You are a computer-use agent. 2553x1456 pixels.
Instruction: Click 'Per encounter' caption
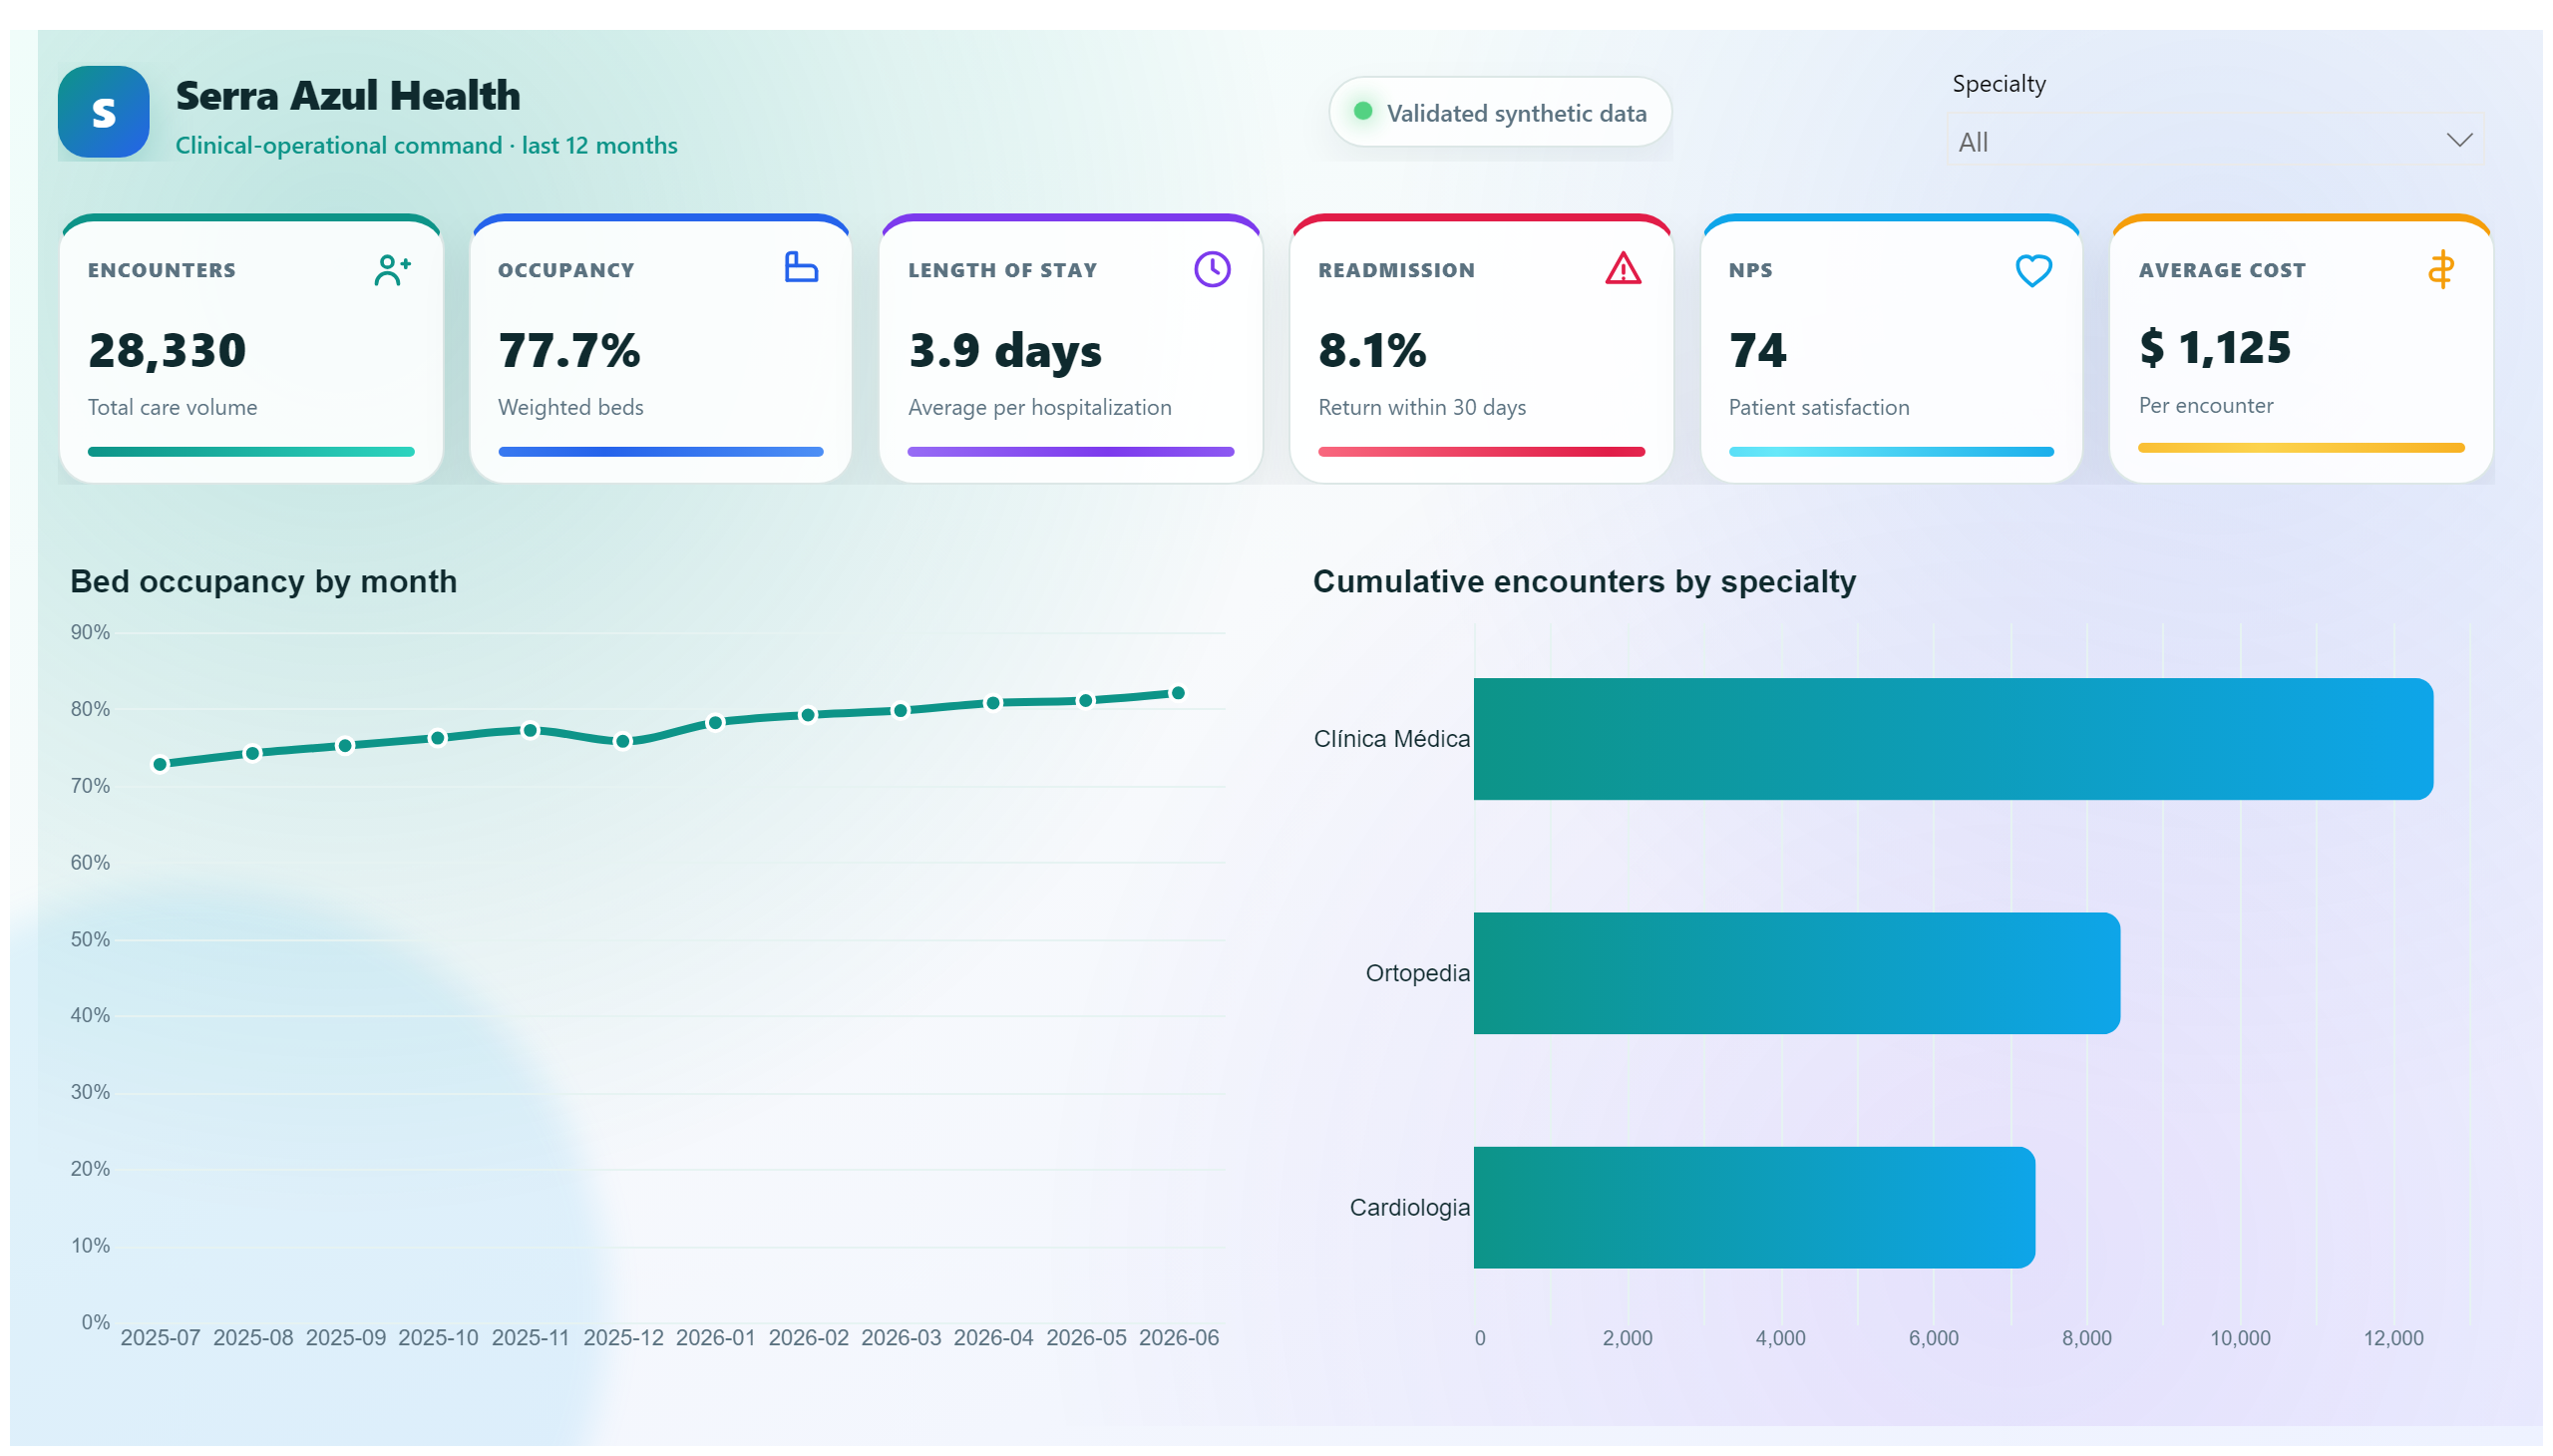coord(2205,405)
